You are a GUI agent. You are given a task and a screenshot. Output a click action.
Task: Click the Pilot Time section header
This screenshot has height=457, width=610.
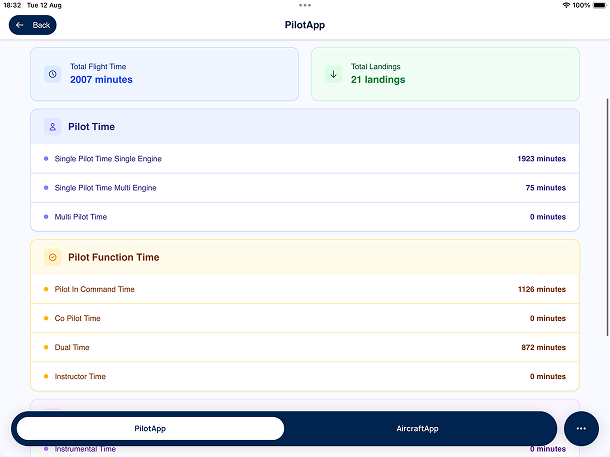click(x=305, y=127)
